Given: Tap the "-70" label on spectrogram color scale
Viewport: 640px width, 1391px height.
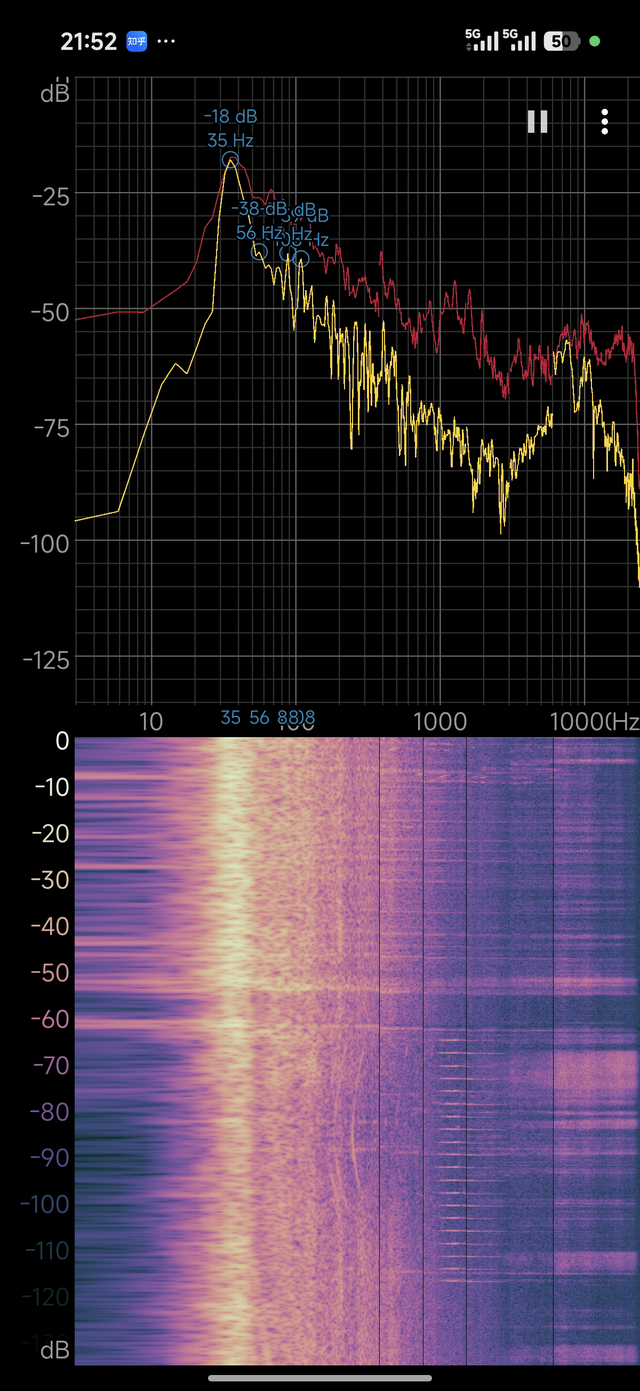Looking at the screenshot, I should 50,1065.
